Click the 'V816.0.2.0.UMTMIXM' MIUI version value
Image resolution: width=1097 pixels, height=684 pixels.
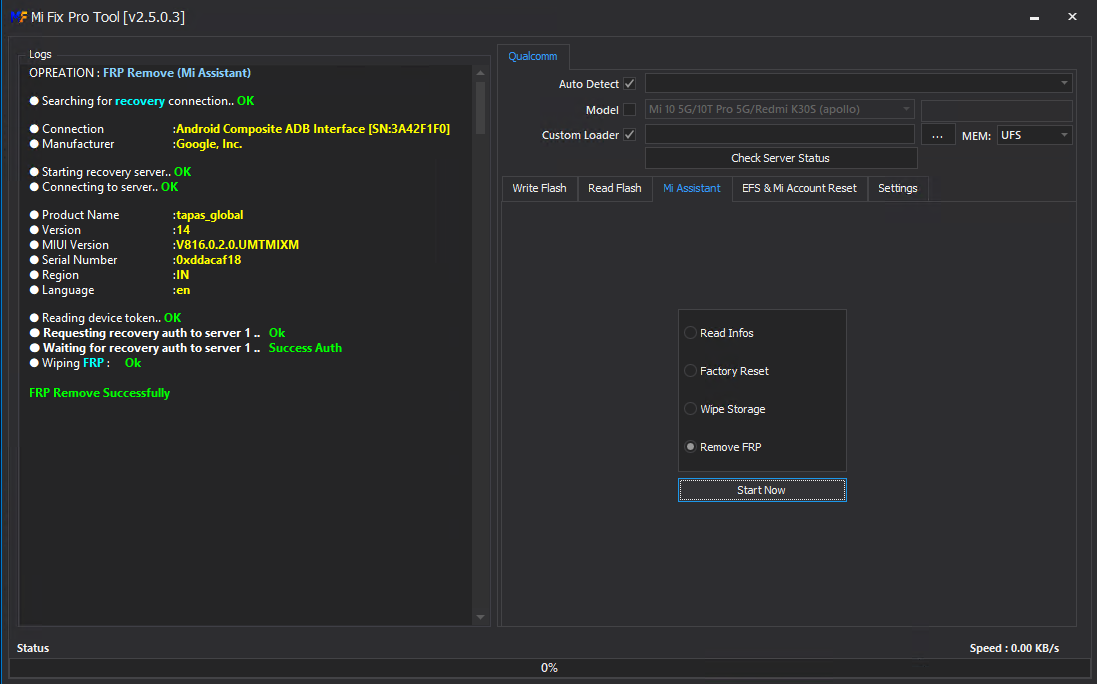pos(237,245)
